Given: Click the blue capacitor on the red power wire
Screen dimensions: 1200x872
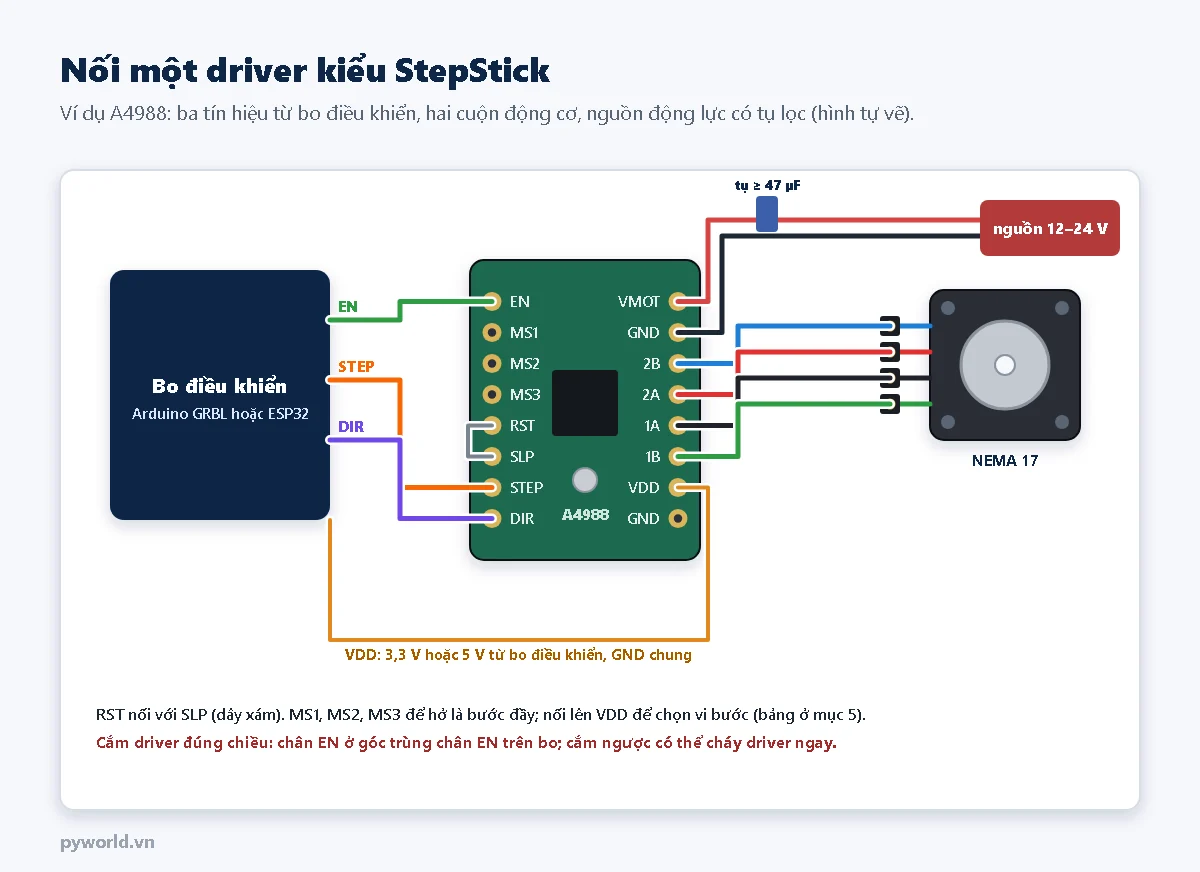Looking at the screenshot, I should point(767,214).
